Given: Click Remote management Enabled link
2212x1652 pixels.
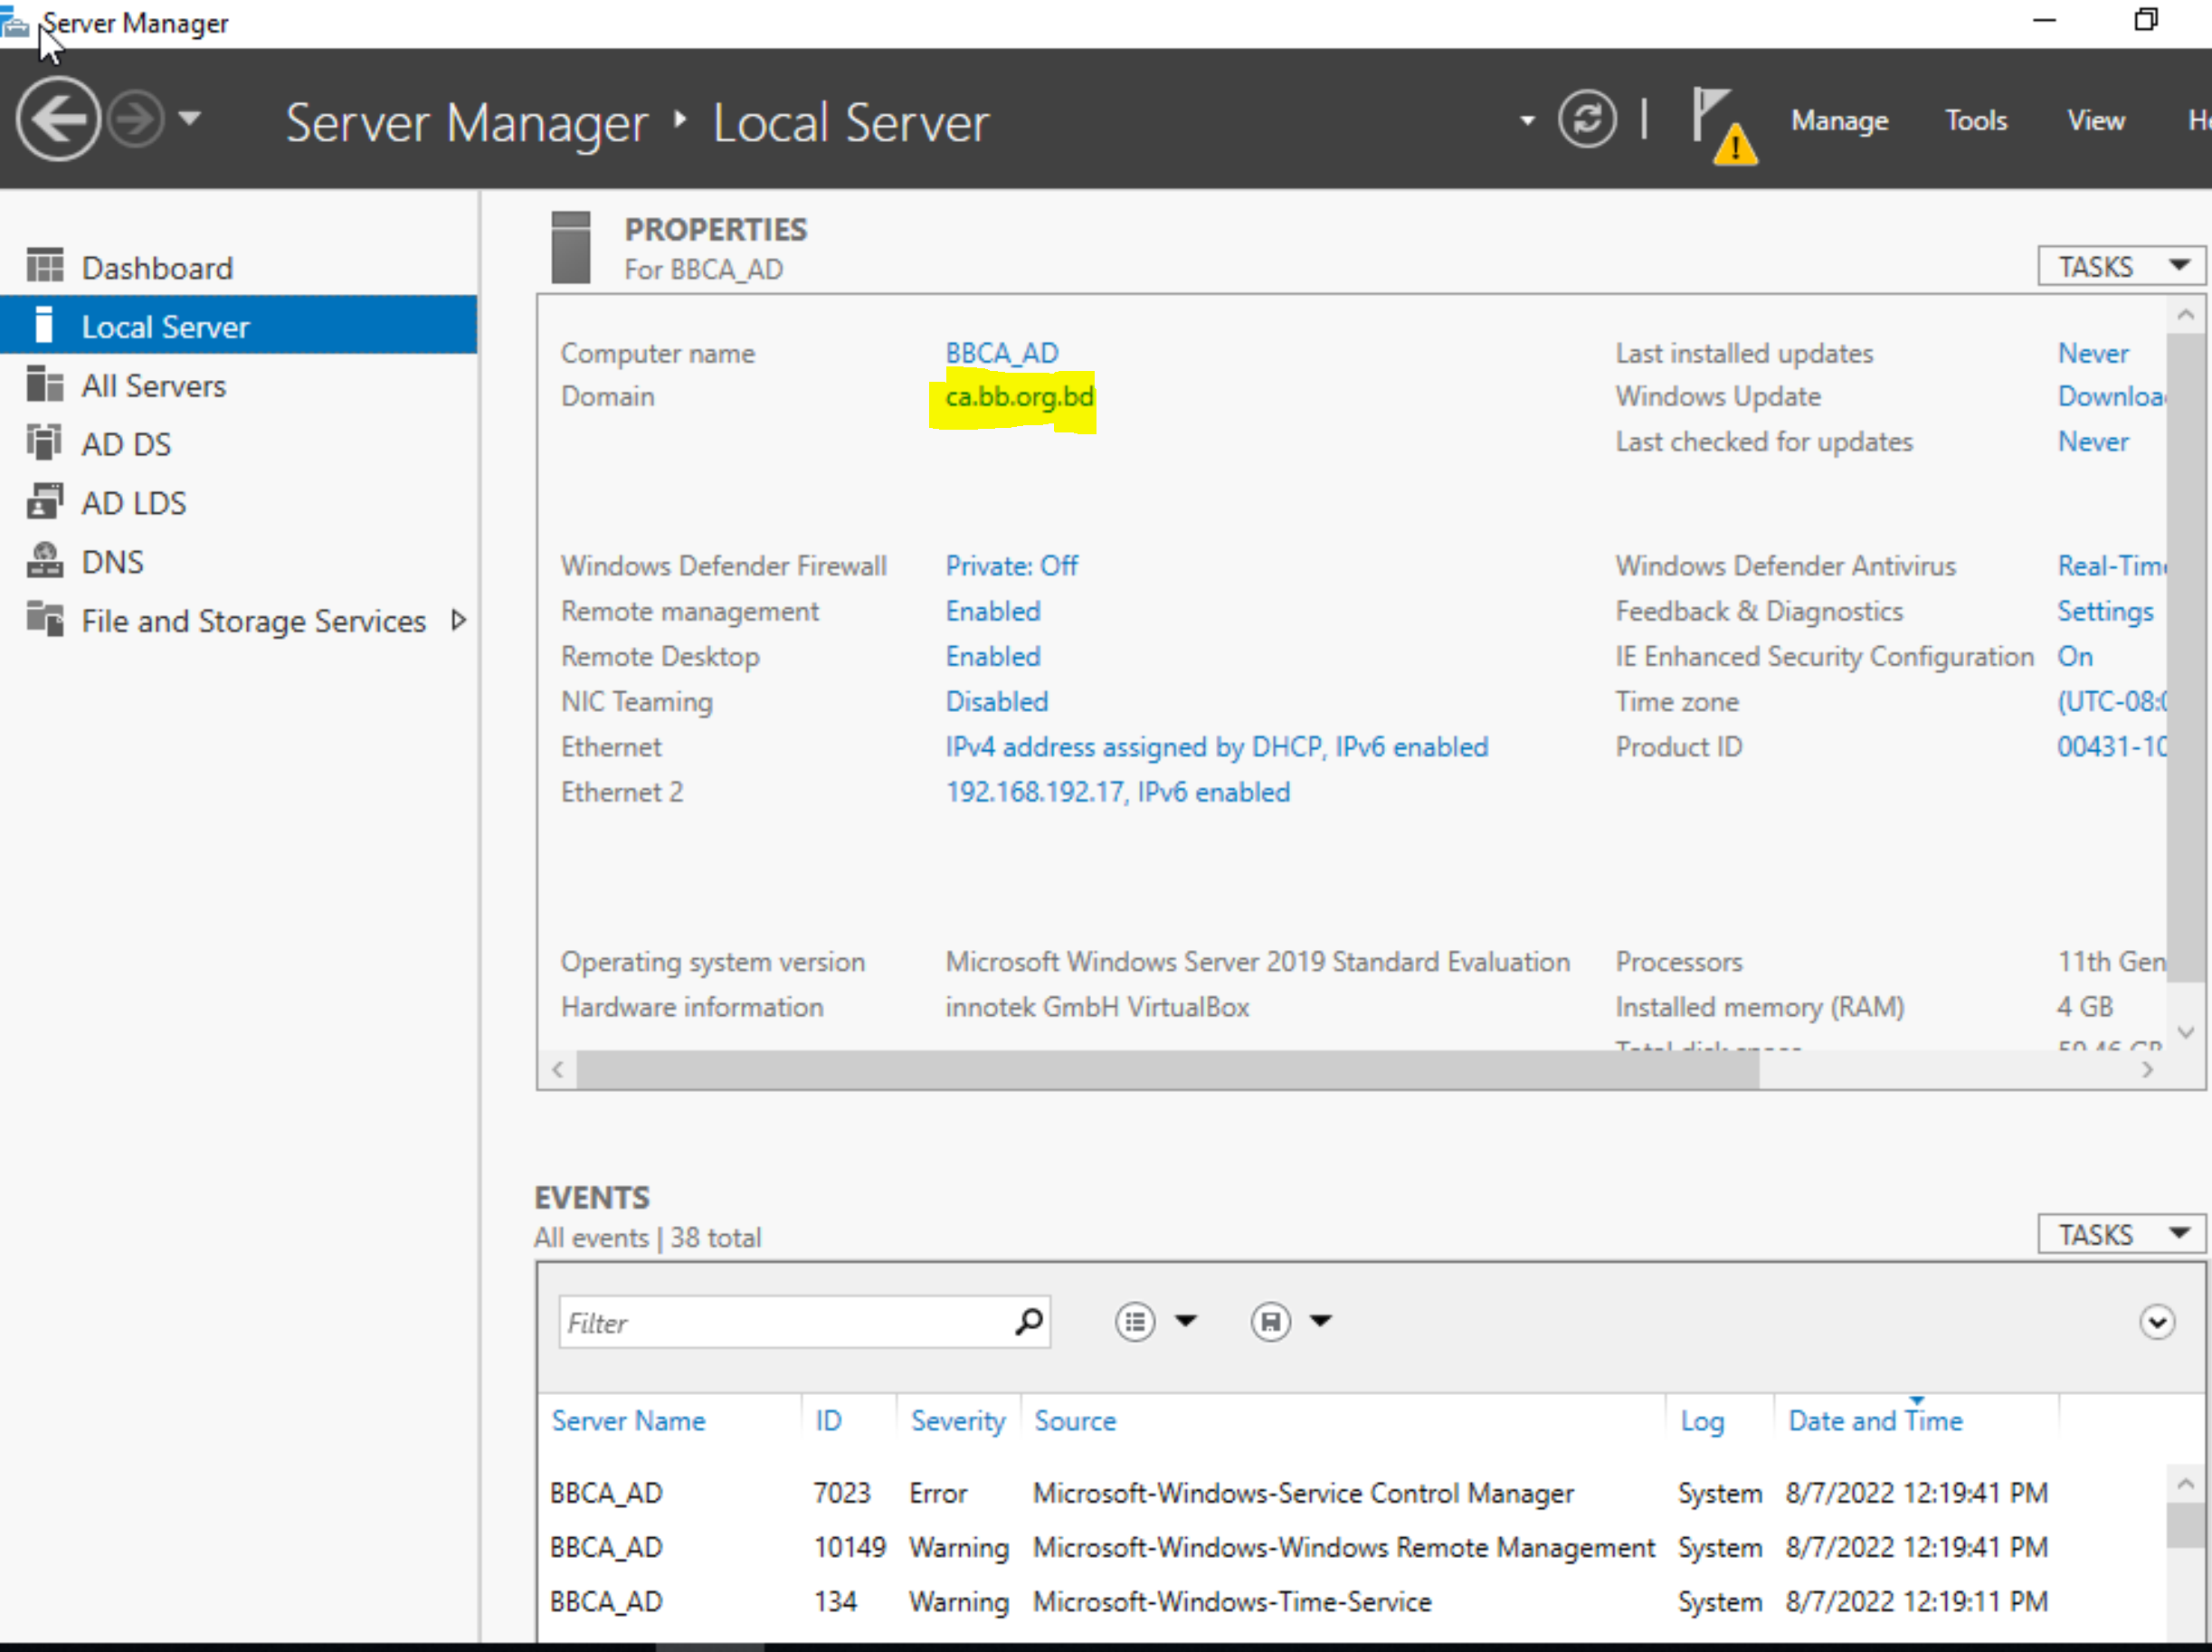Looking at the screenshot, I should [993, 611].
